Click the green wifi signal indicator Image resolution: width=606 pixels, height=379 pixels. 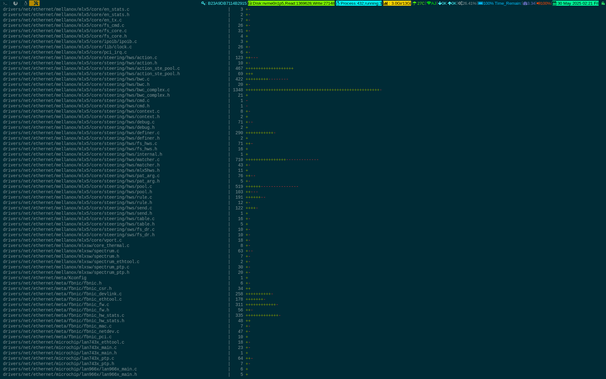click(x=431, y=3)
